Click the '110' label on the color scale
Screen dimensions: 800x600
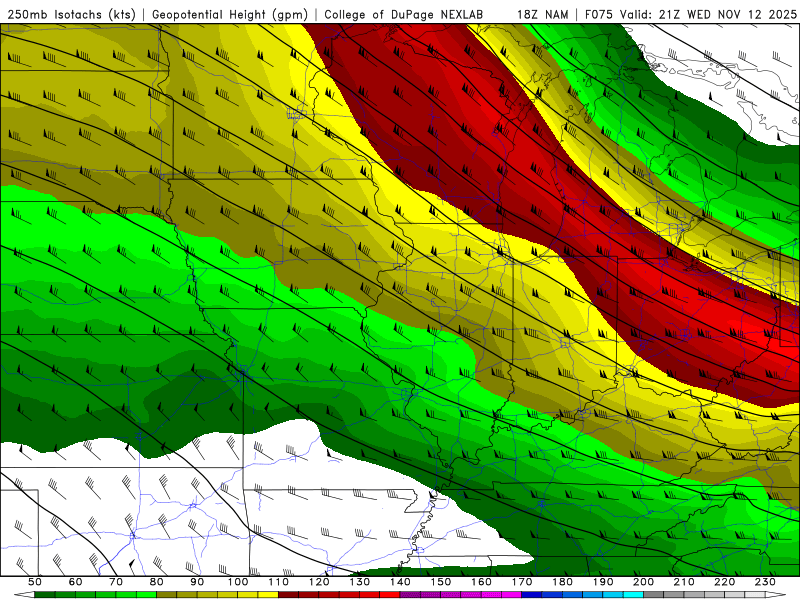278,582
